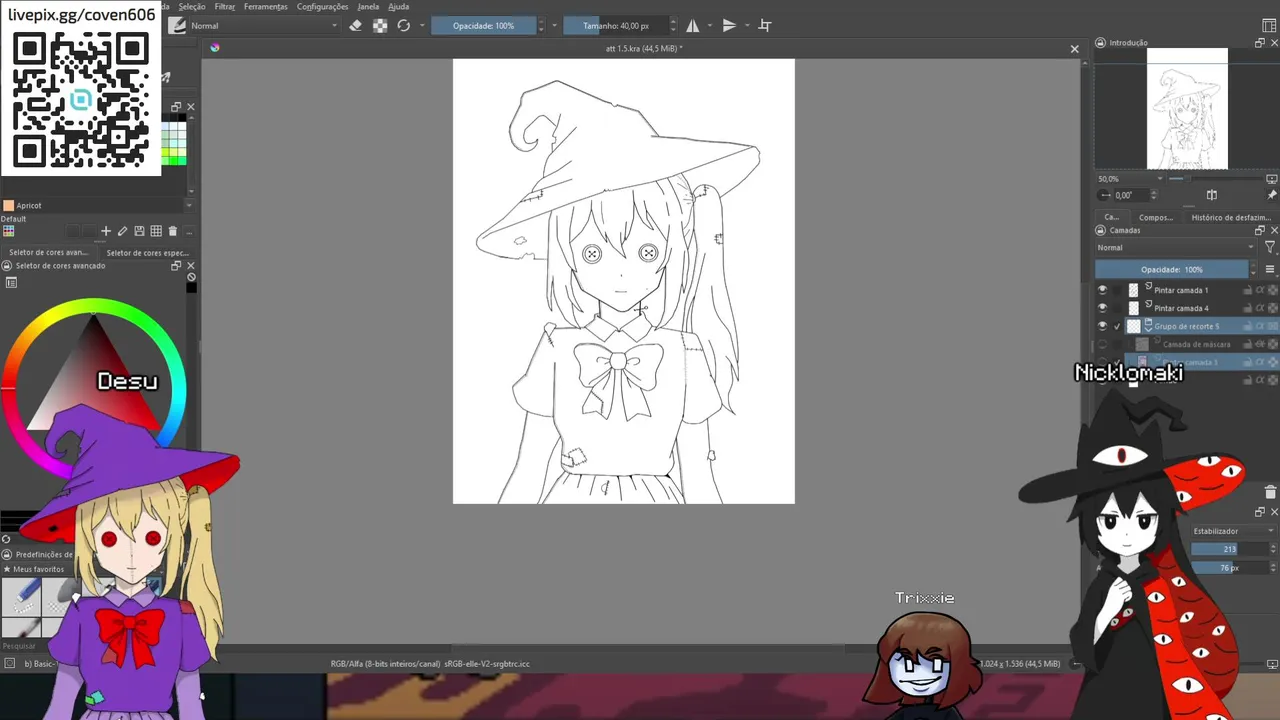The height and width of the screenshot is (720, 1280).
Task: Add a new color to palette
Action: pos(105,231)
